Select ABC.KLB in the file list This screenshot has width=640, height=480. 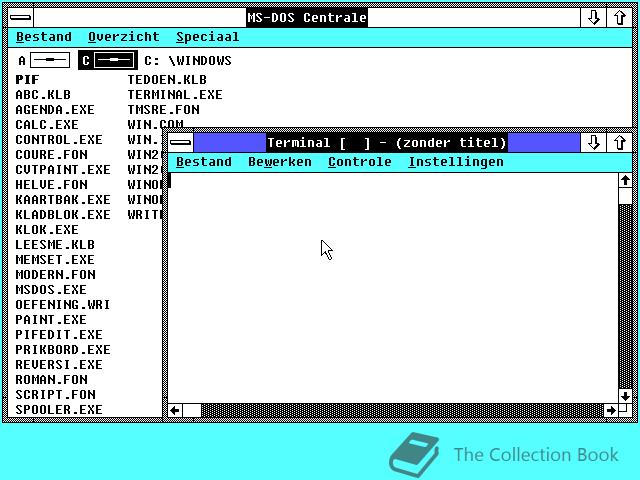coord(43,95)
